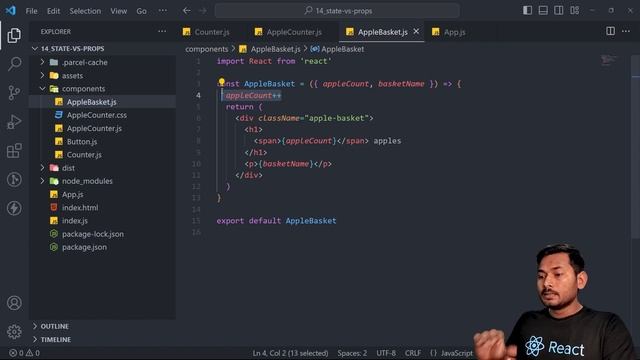Screen dimensions: 640x360
Task: Toggle primary side bar layout icon
Action: [527, 10]
